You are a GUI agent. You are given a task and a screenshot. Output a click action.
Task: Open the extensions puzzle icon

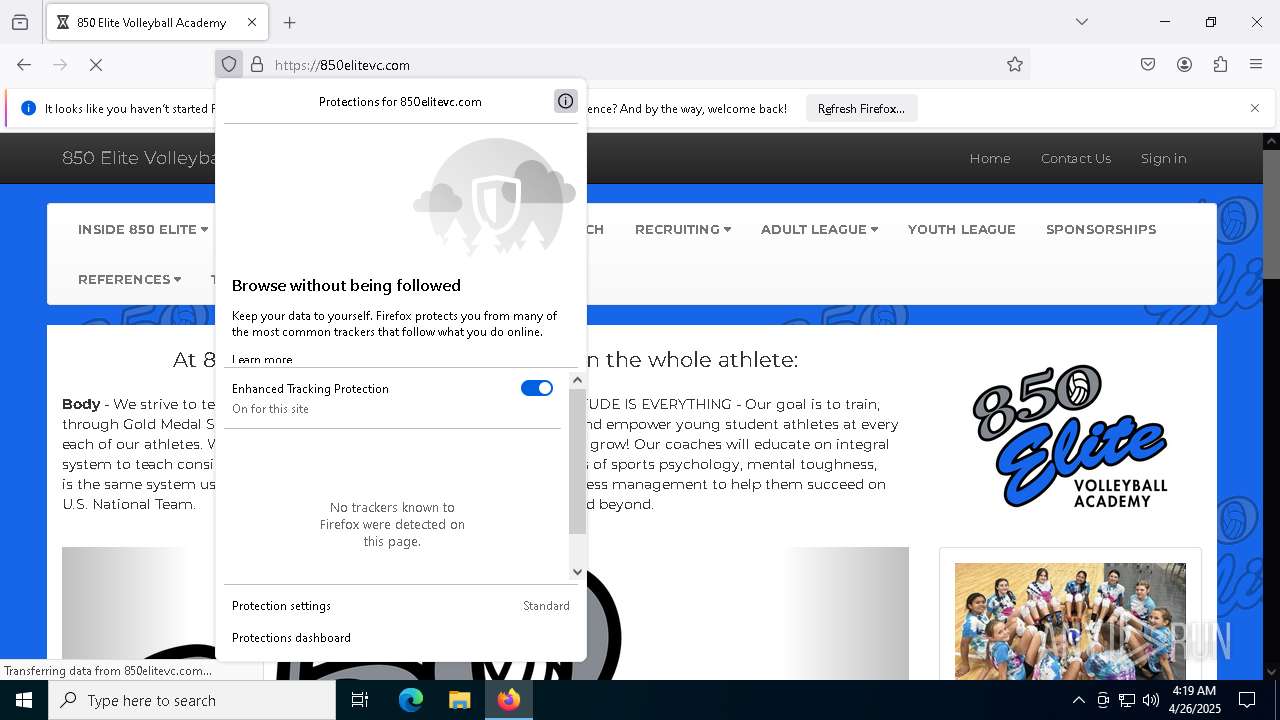pyautogui.click(x=1220, y=64)
